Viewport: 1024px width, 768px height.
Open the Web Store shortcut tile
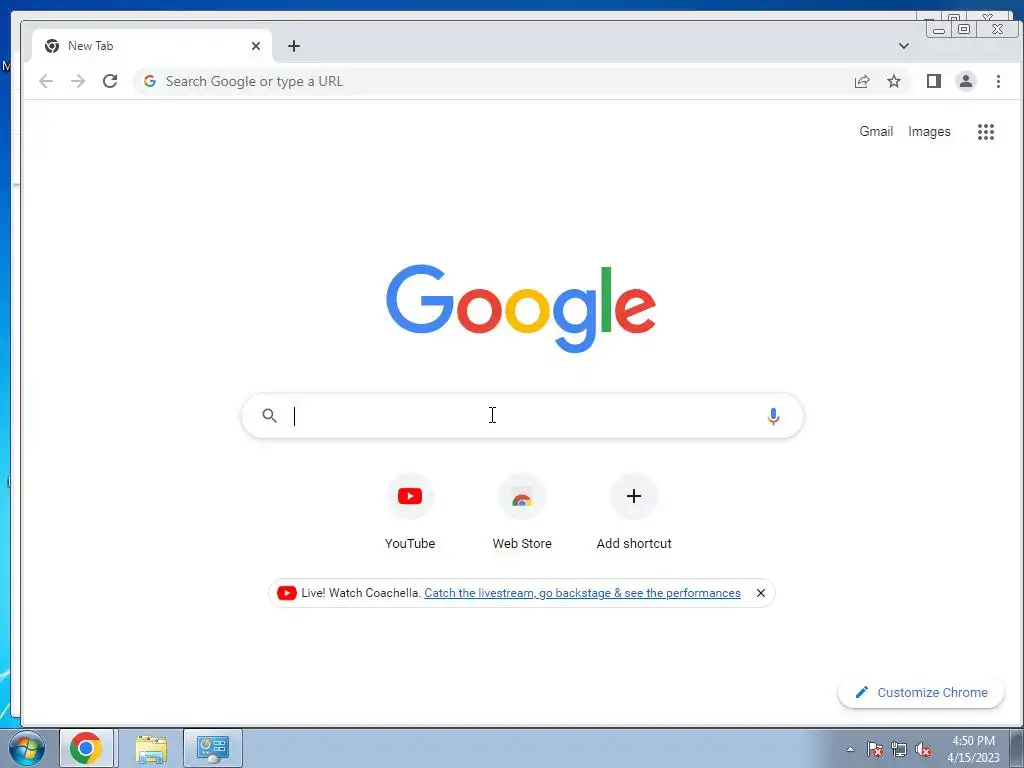pyautogui.click(x=522, y=512)
